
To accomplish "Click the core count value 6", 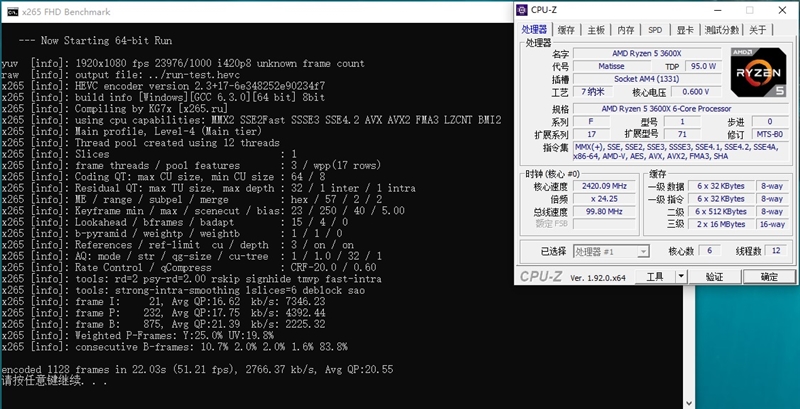I will pos(710,251).
